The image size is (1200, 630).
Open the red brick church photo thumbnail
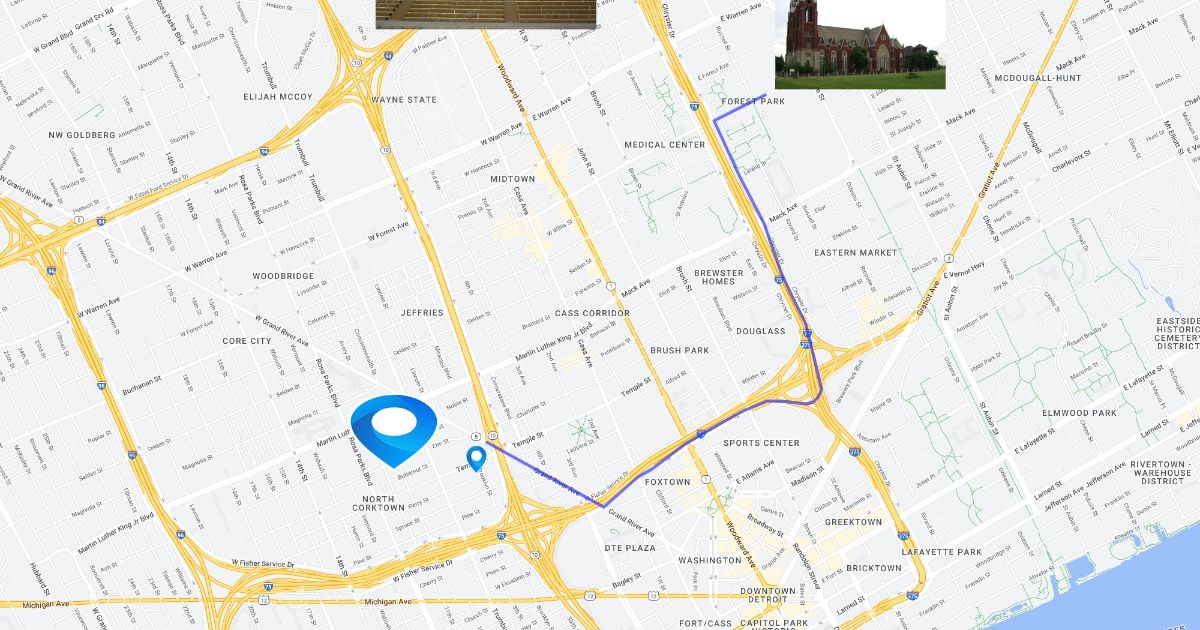click(x=860, y=44)
